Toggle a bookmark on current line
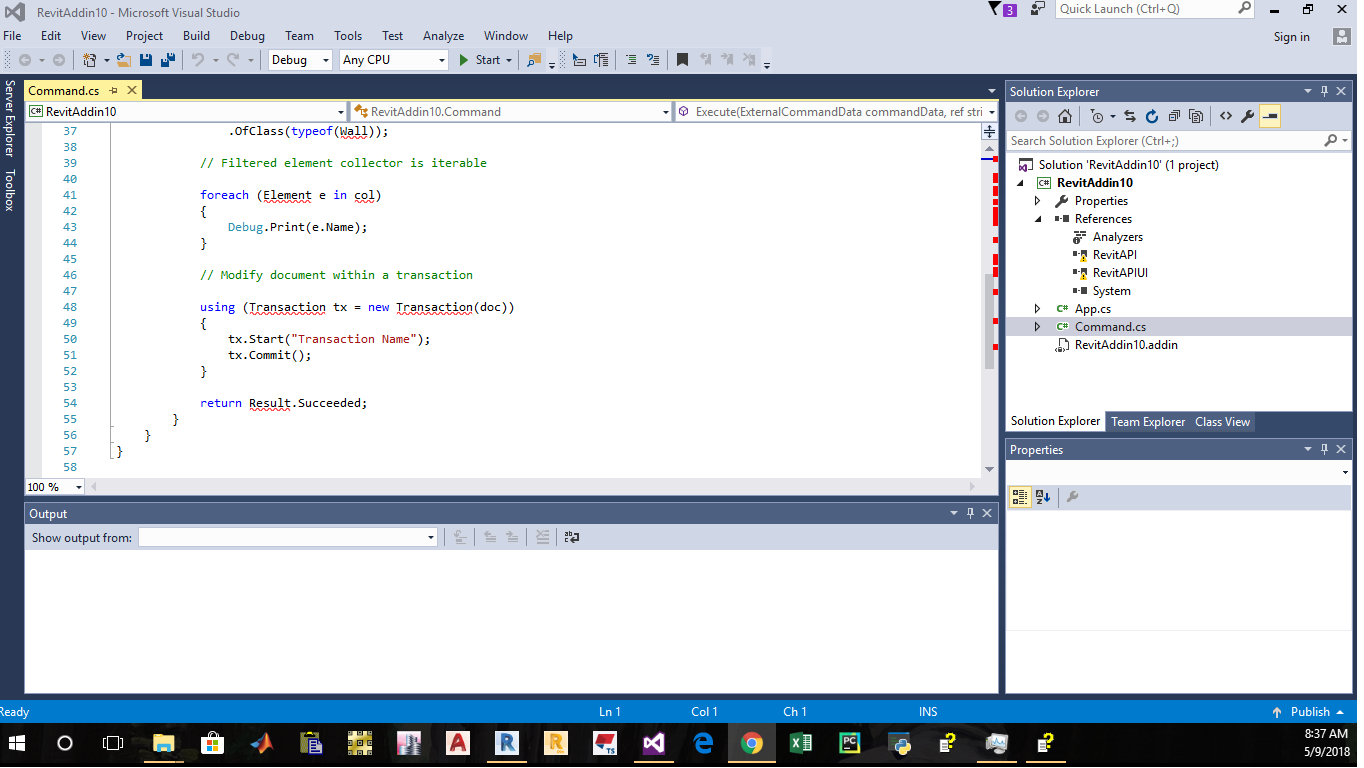1364x768 pixels. pos(682,59)
